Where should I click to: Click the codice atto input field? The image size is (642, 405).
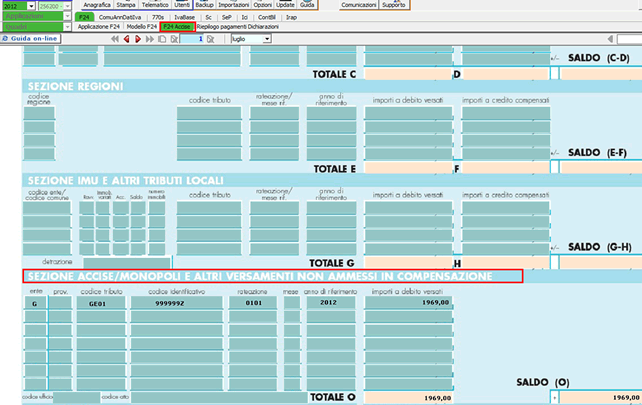click(219, 397)
